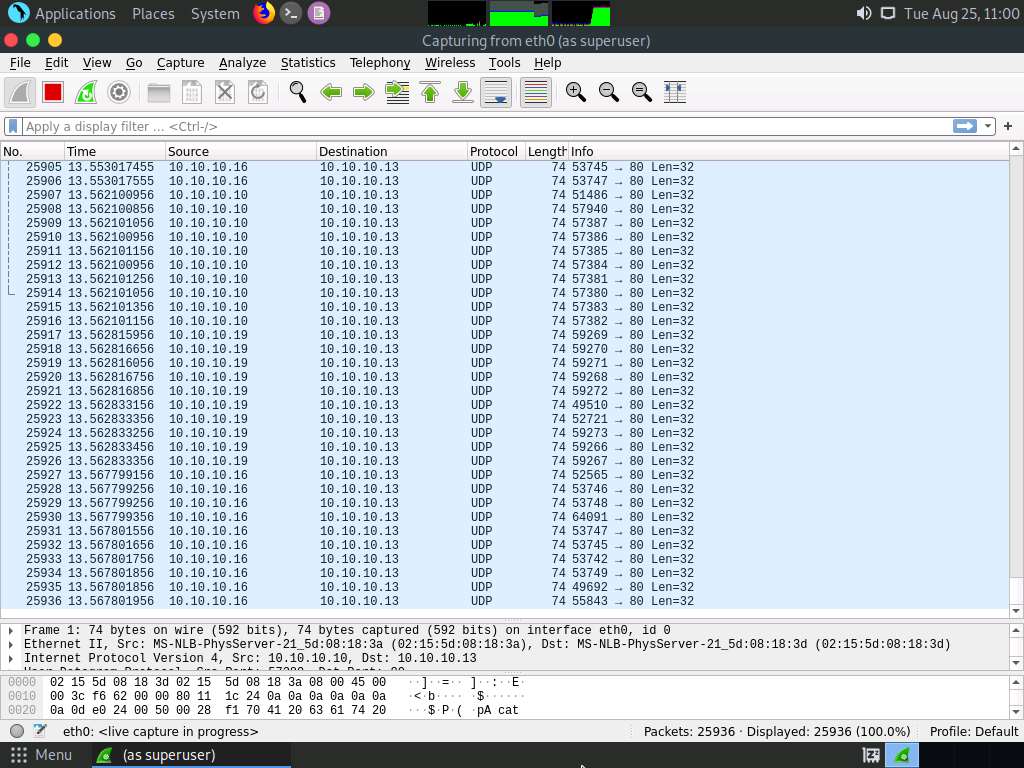1024x768 pixels.
Task: Apply display filter arrow button
Action: coord(965,126)
